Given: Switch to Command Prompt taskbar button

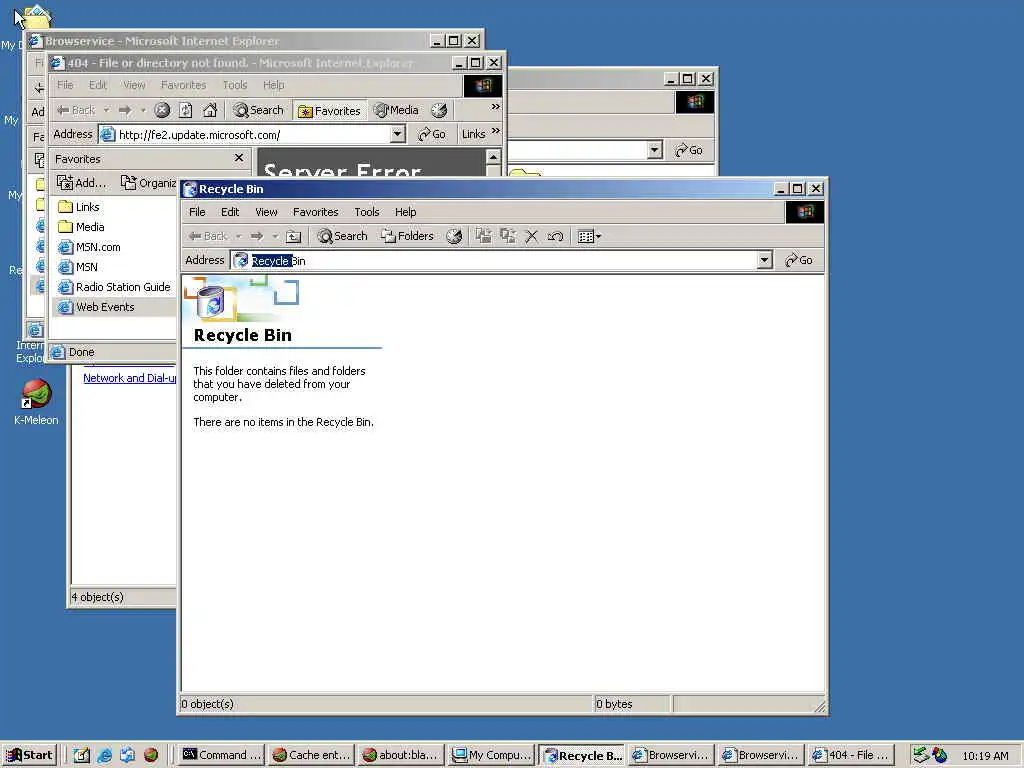Looking at the screenshot, I should tap(221, 755).
